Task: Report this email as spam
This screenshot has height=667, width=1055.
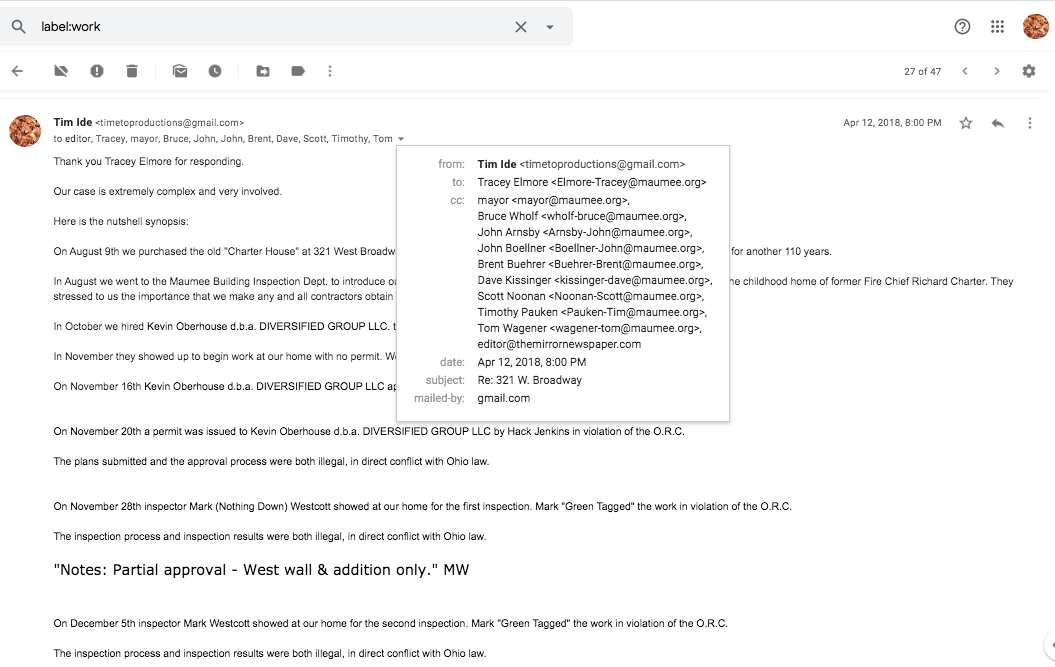Action: pos(97,71)
